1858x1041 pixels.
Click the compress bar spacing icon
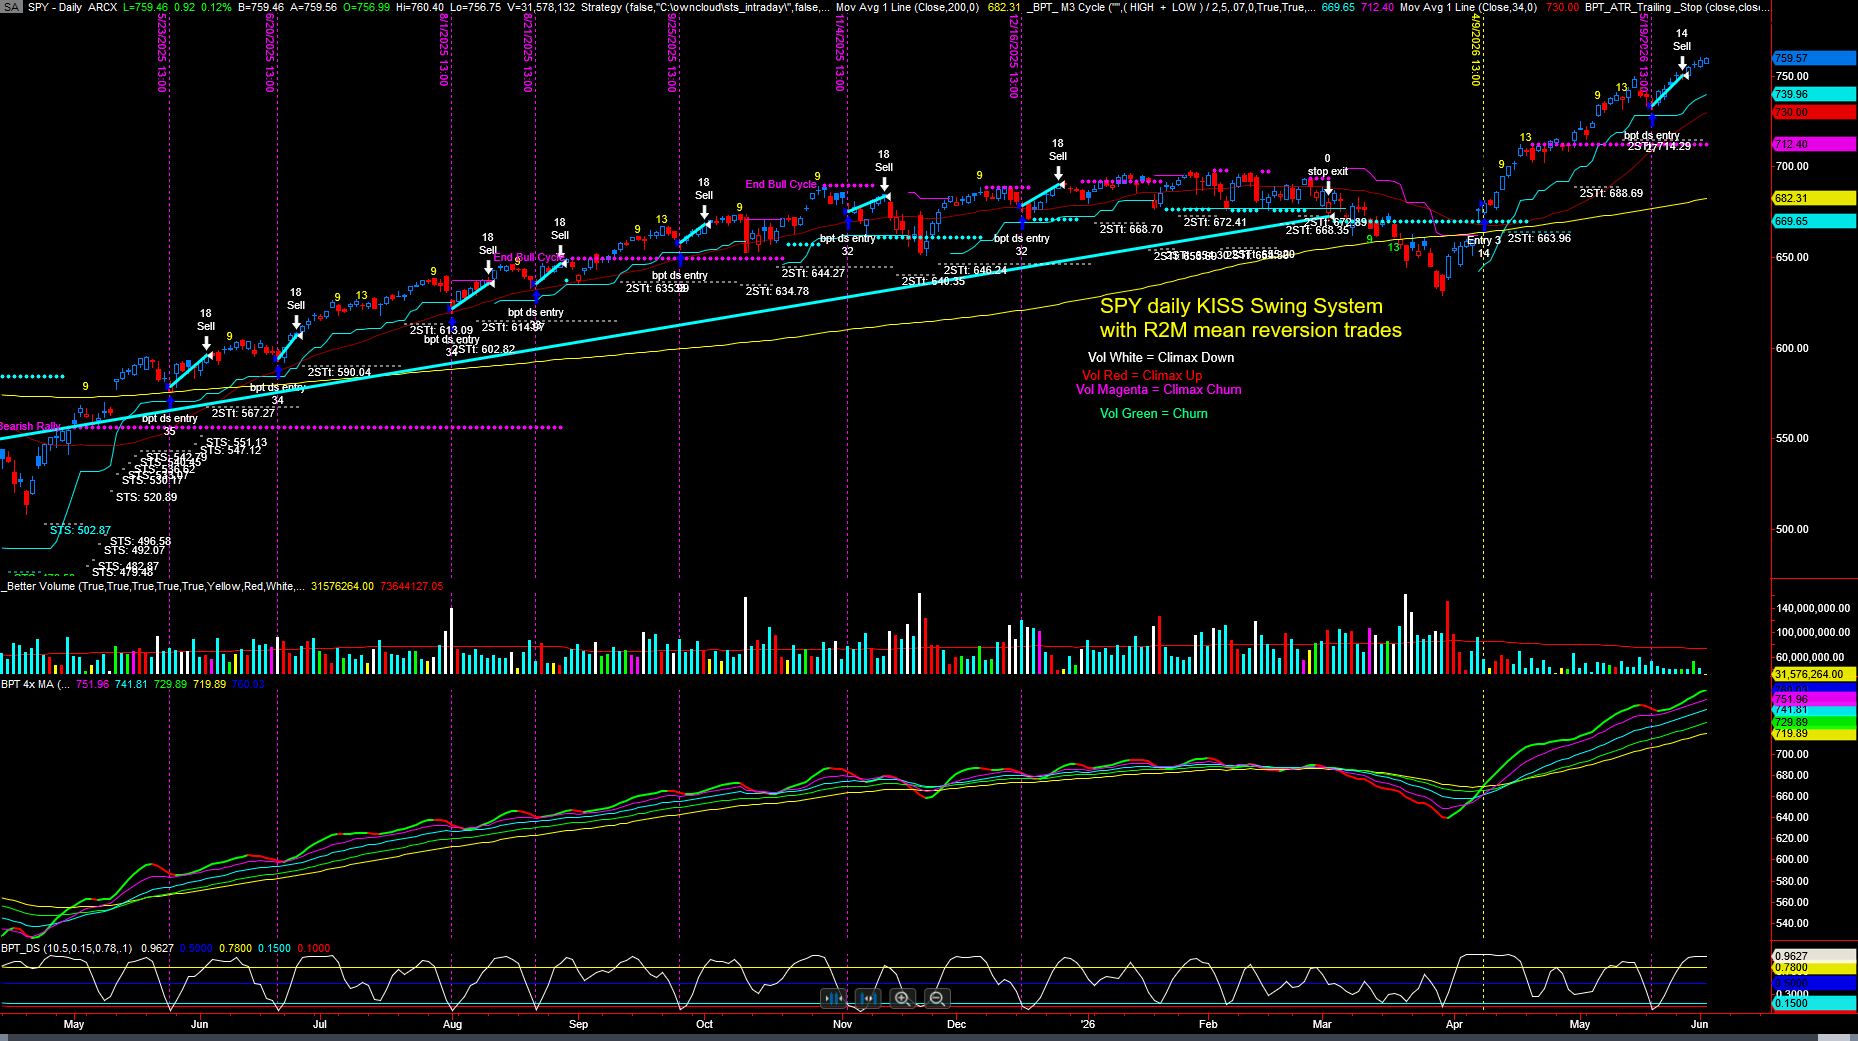click(833, 998)
